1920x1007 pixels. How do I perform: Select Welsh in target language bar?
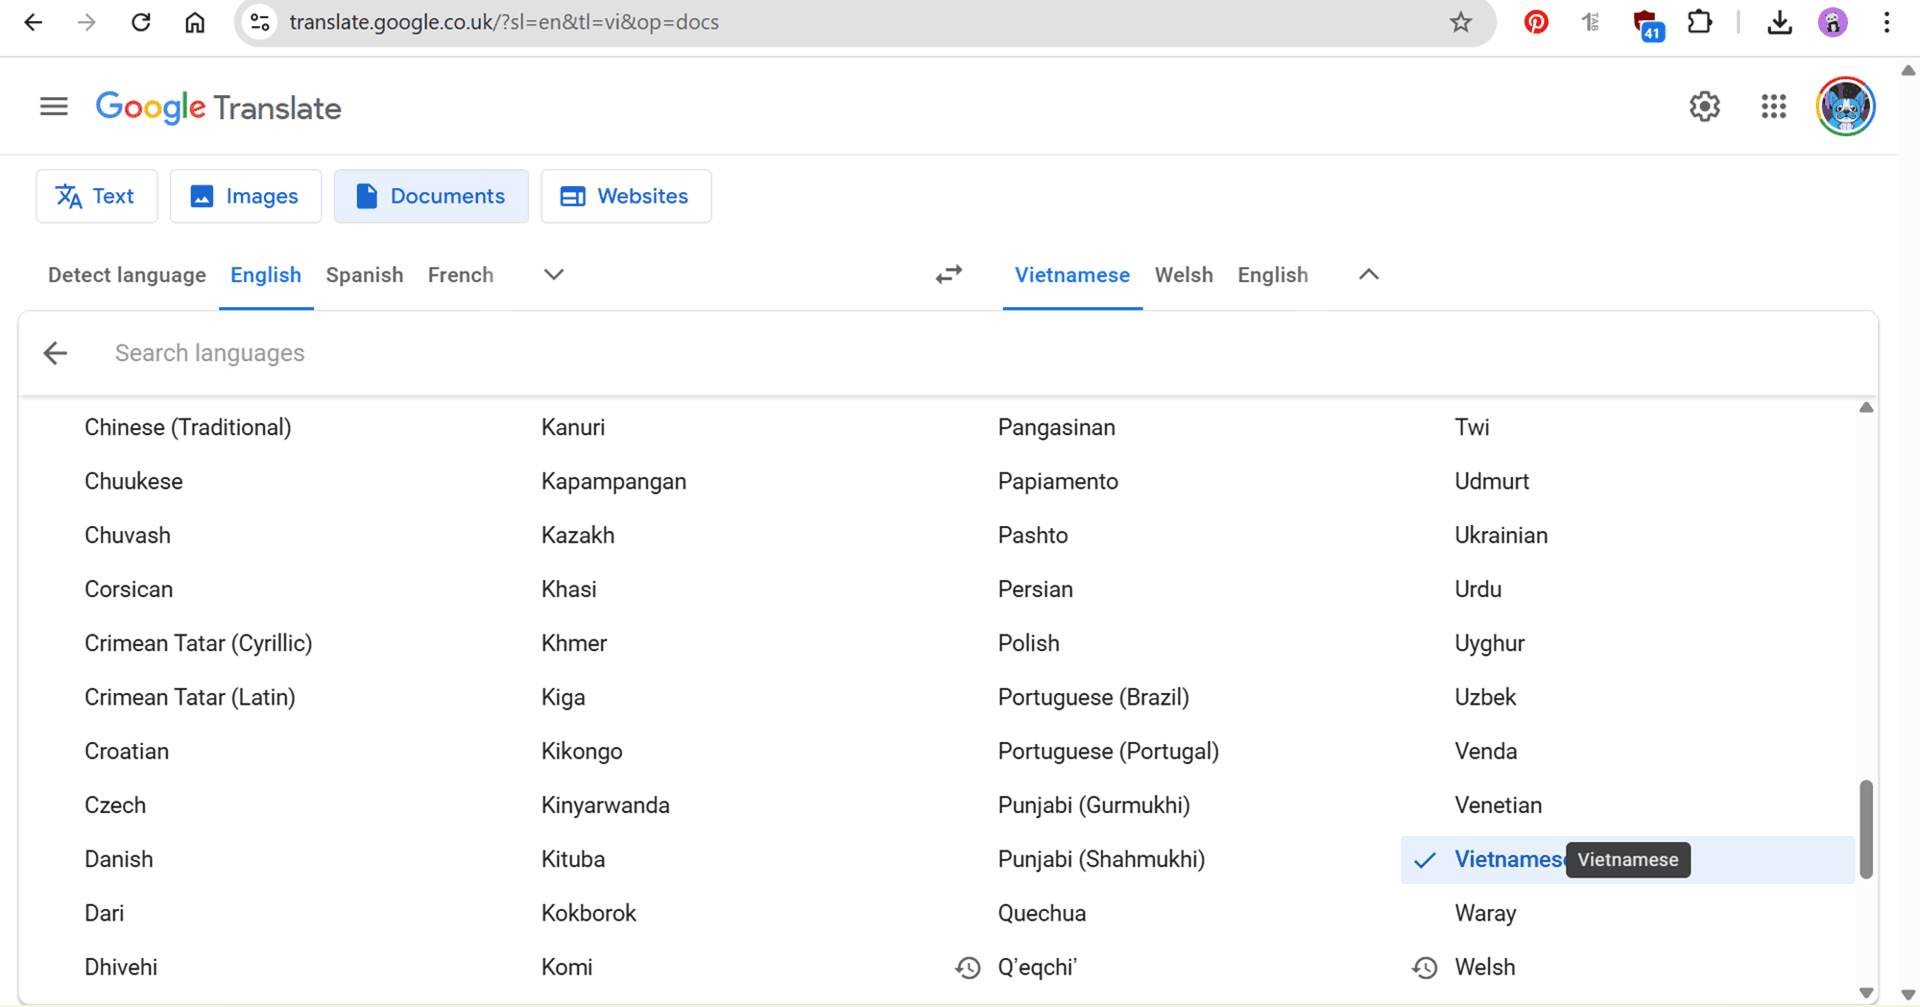(1183, 275)
